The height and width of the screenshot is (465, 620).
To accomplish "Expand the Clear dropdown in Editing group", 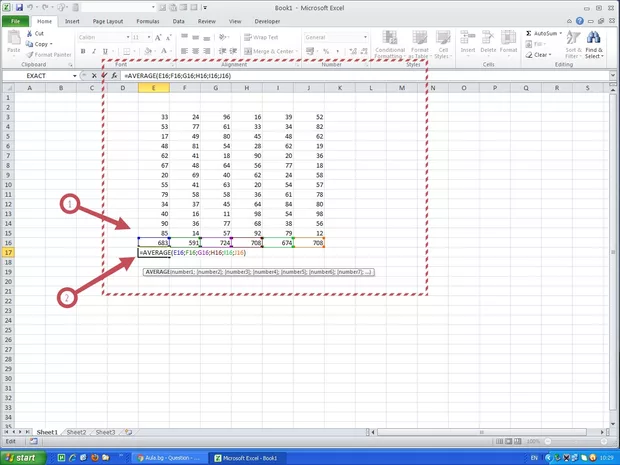I will click(549, 55).
